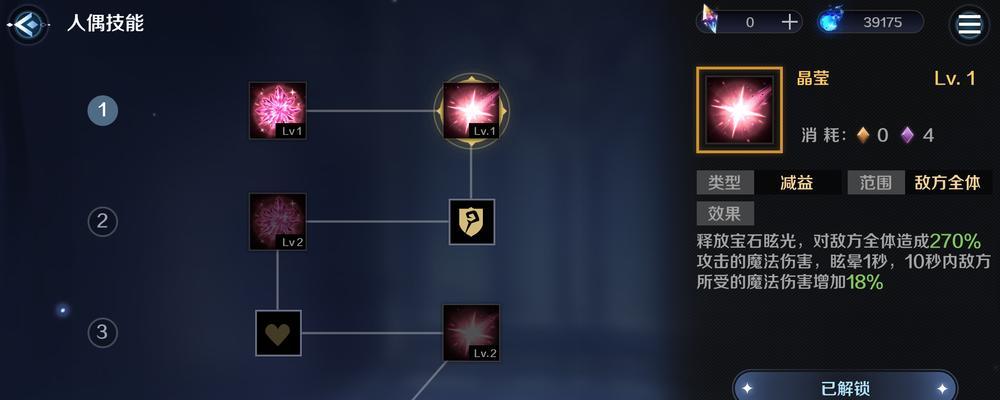Viewport: 1000px width, 400px height.
Task: Open the hamburger menu icon
Action: pos(969,25)
